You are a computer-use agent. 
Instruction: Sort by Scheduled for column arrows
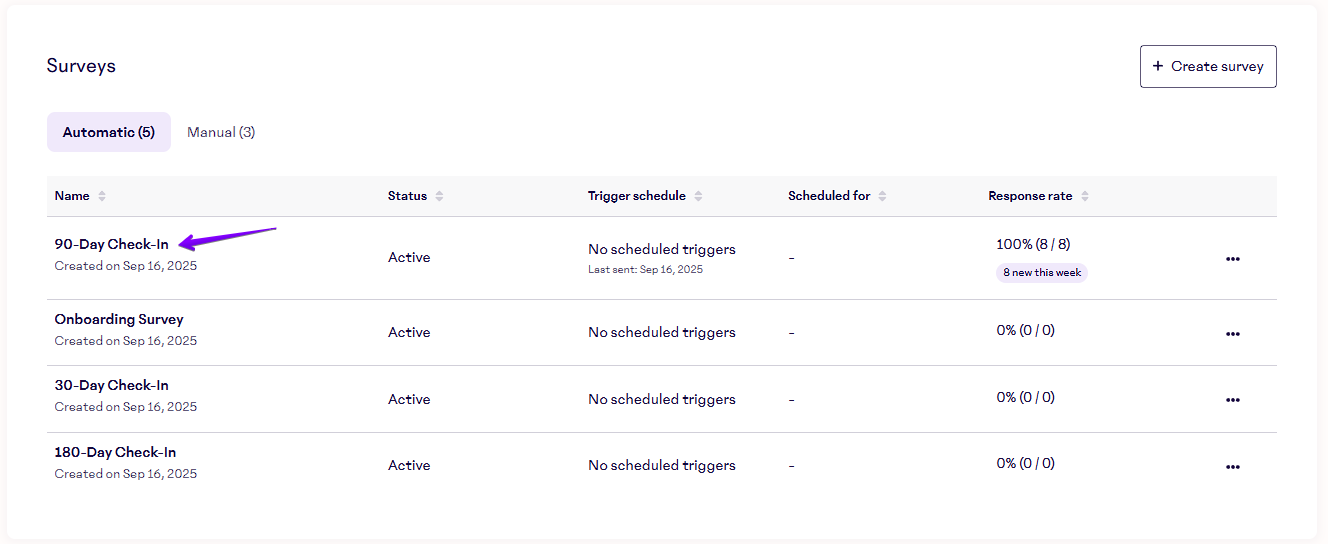tap(882, 196)
